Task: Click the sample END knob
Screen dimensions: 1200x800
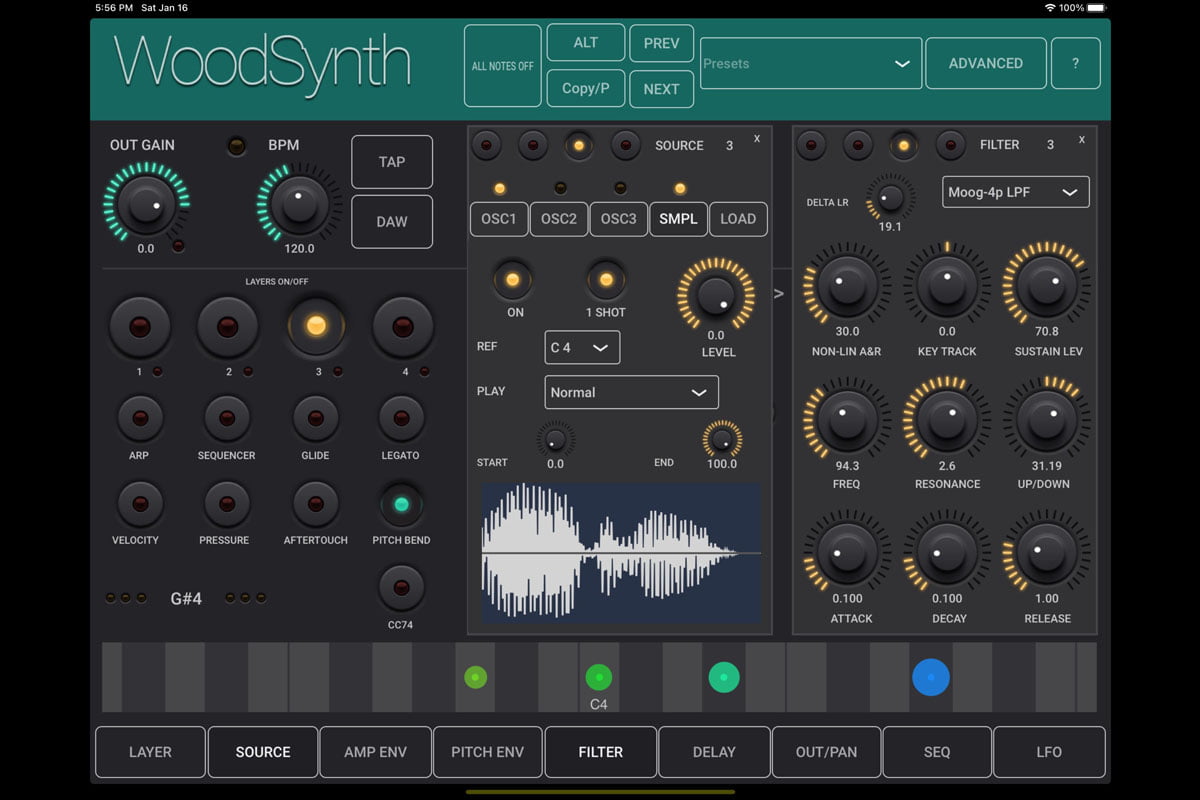Action: pos(722,438)
